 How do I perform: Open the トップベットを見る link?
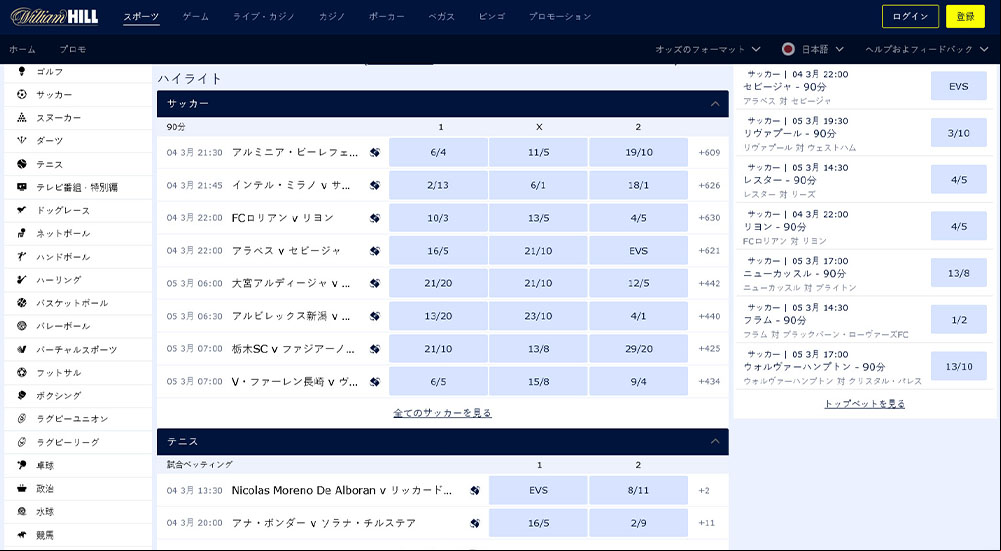864,404
